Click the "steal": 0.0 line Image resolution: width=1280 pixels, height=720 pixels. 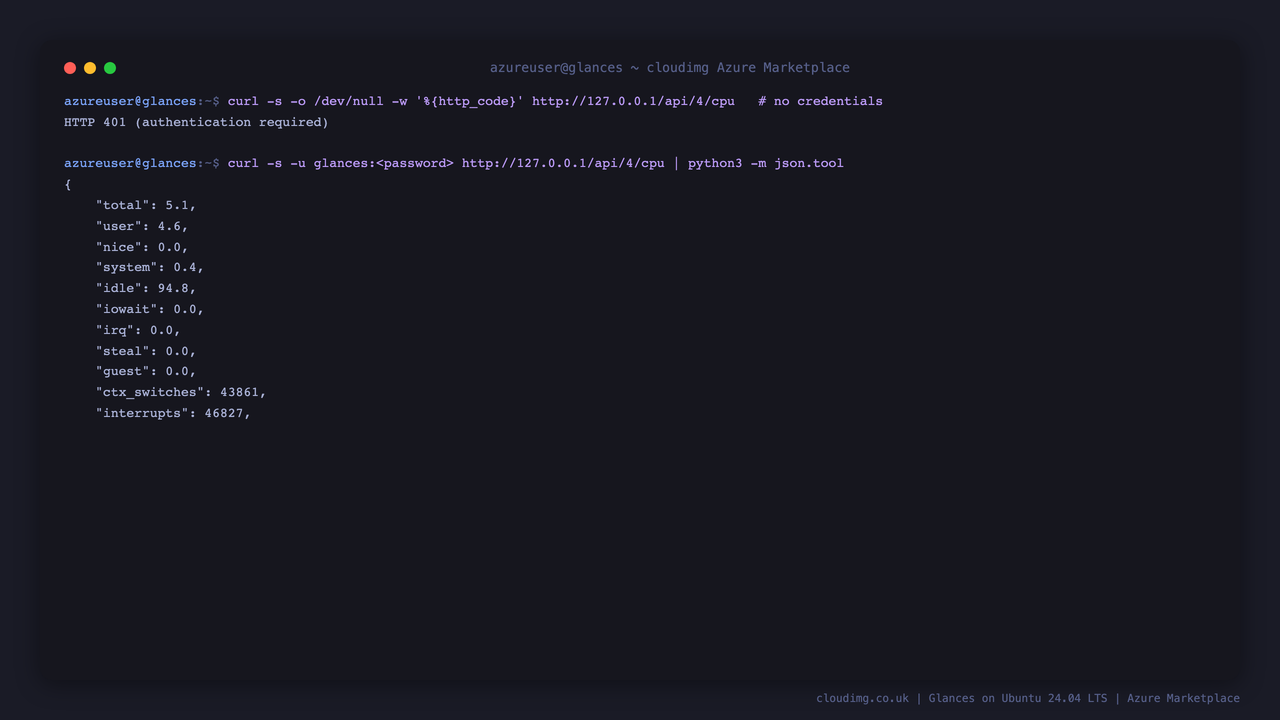point(146,351)
